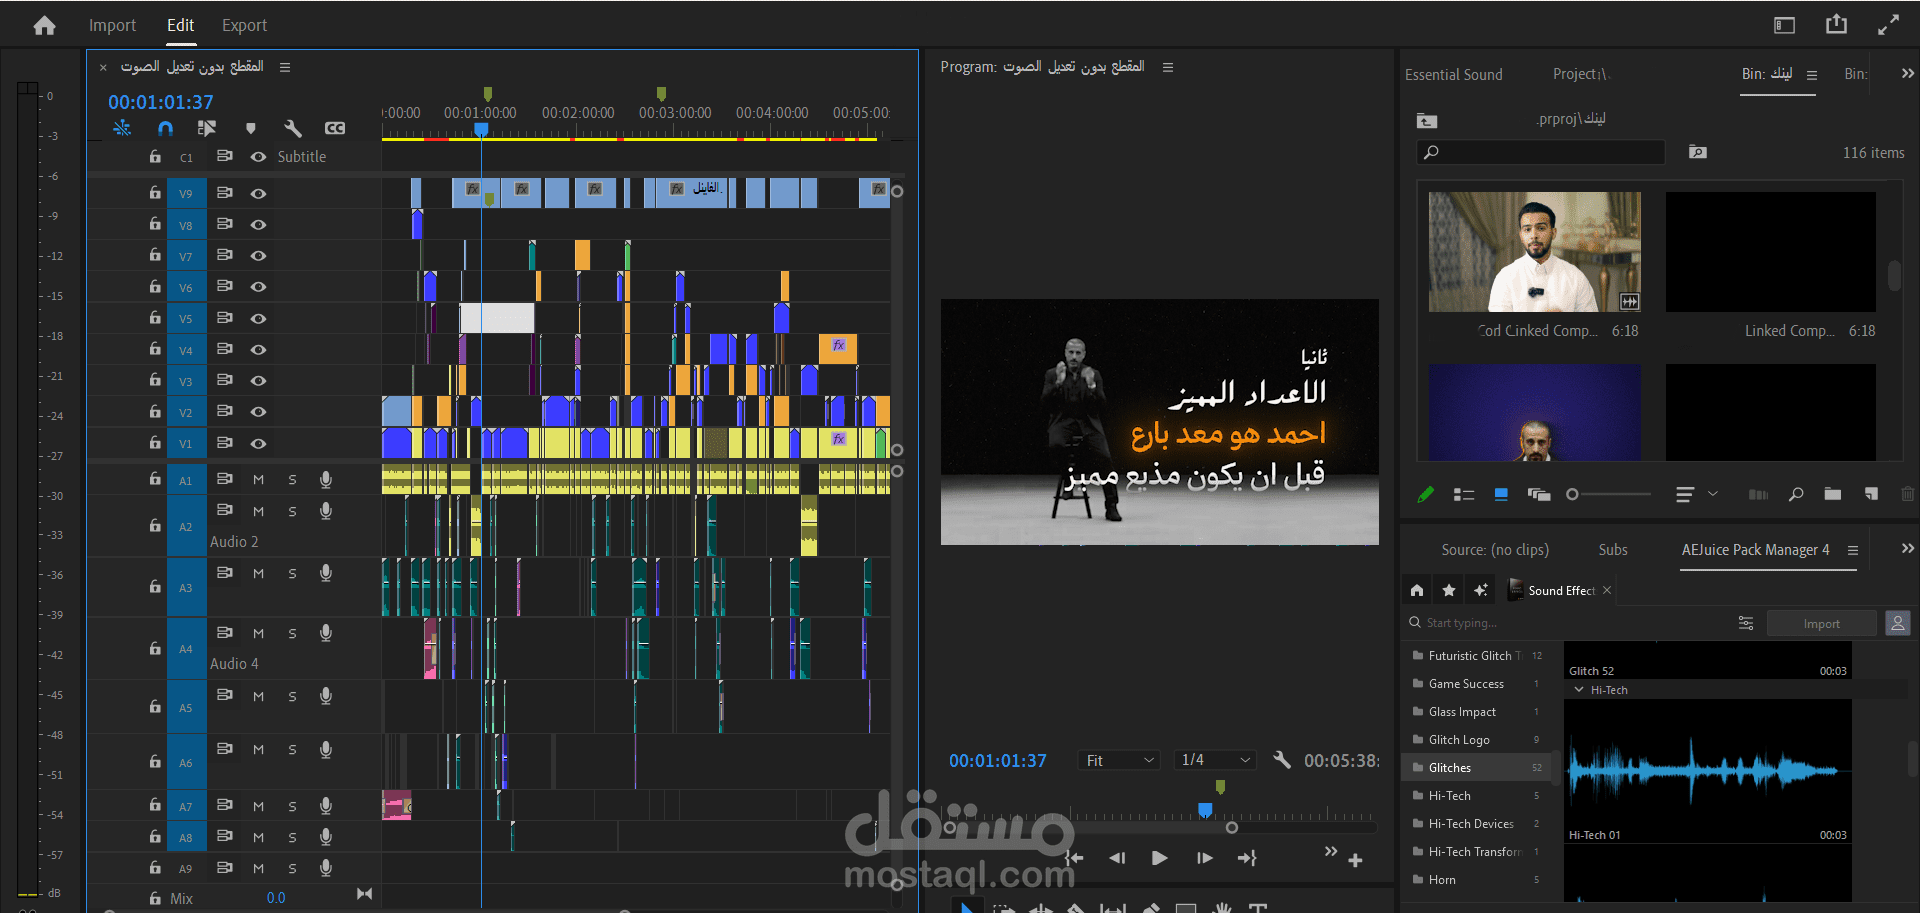1920x913 pixels.
Task: Open the Essential Sound tab
Action: [x=1454, y=74]
